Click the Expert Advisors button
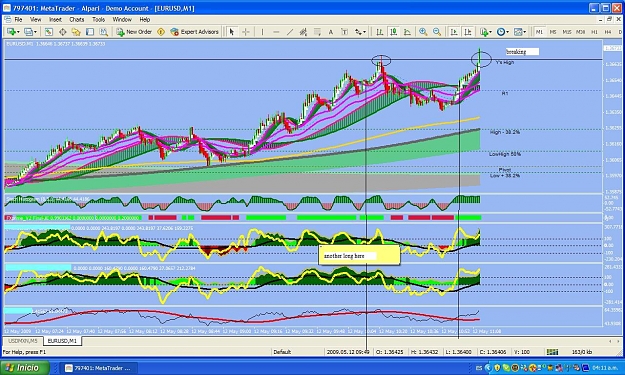Image resolution: width=625 pixels, height=375 pixels. tap(195, 32)
